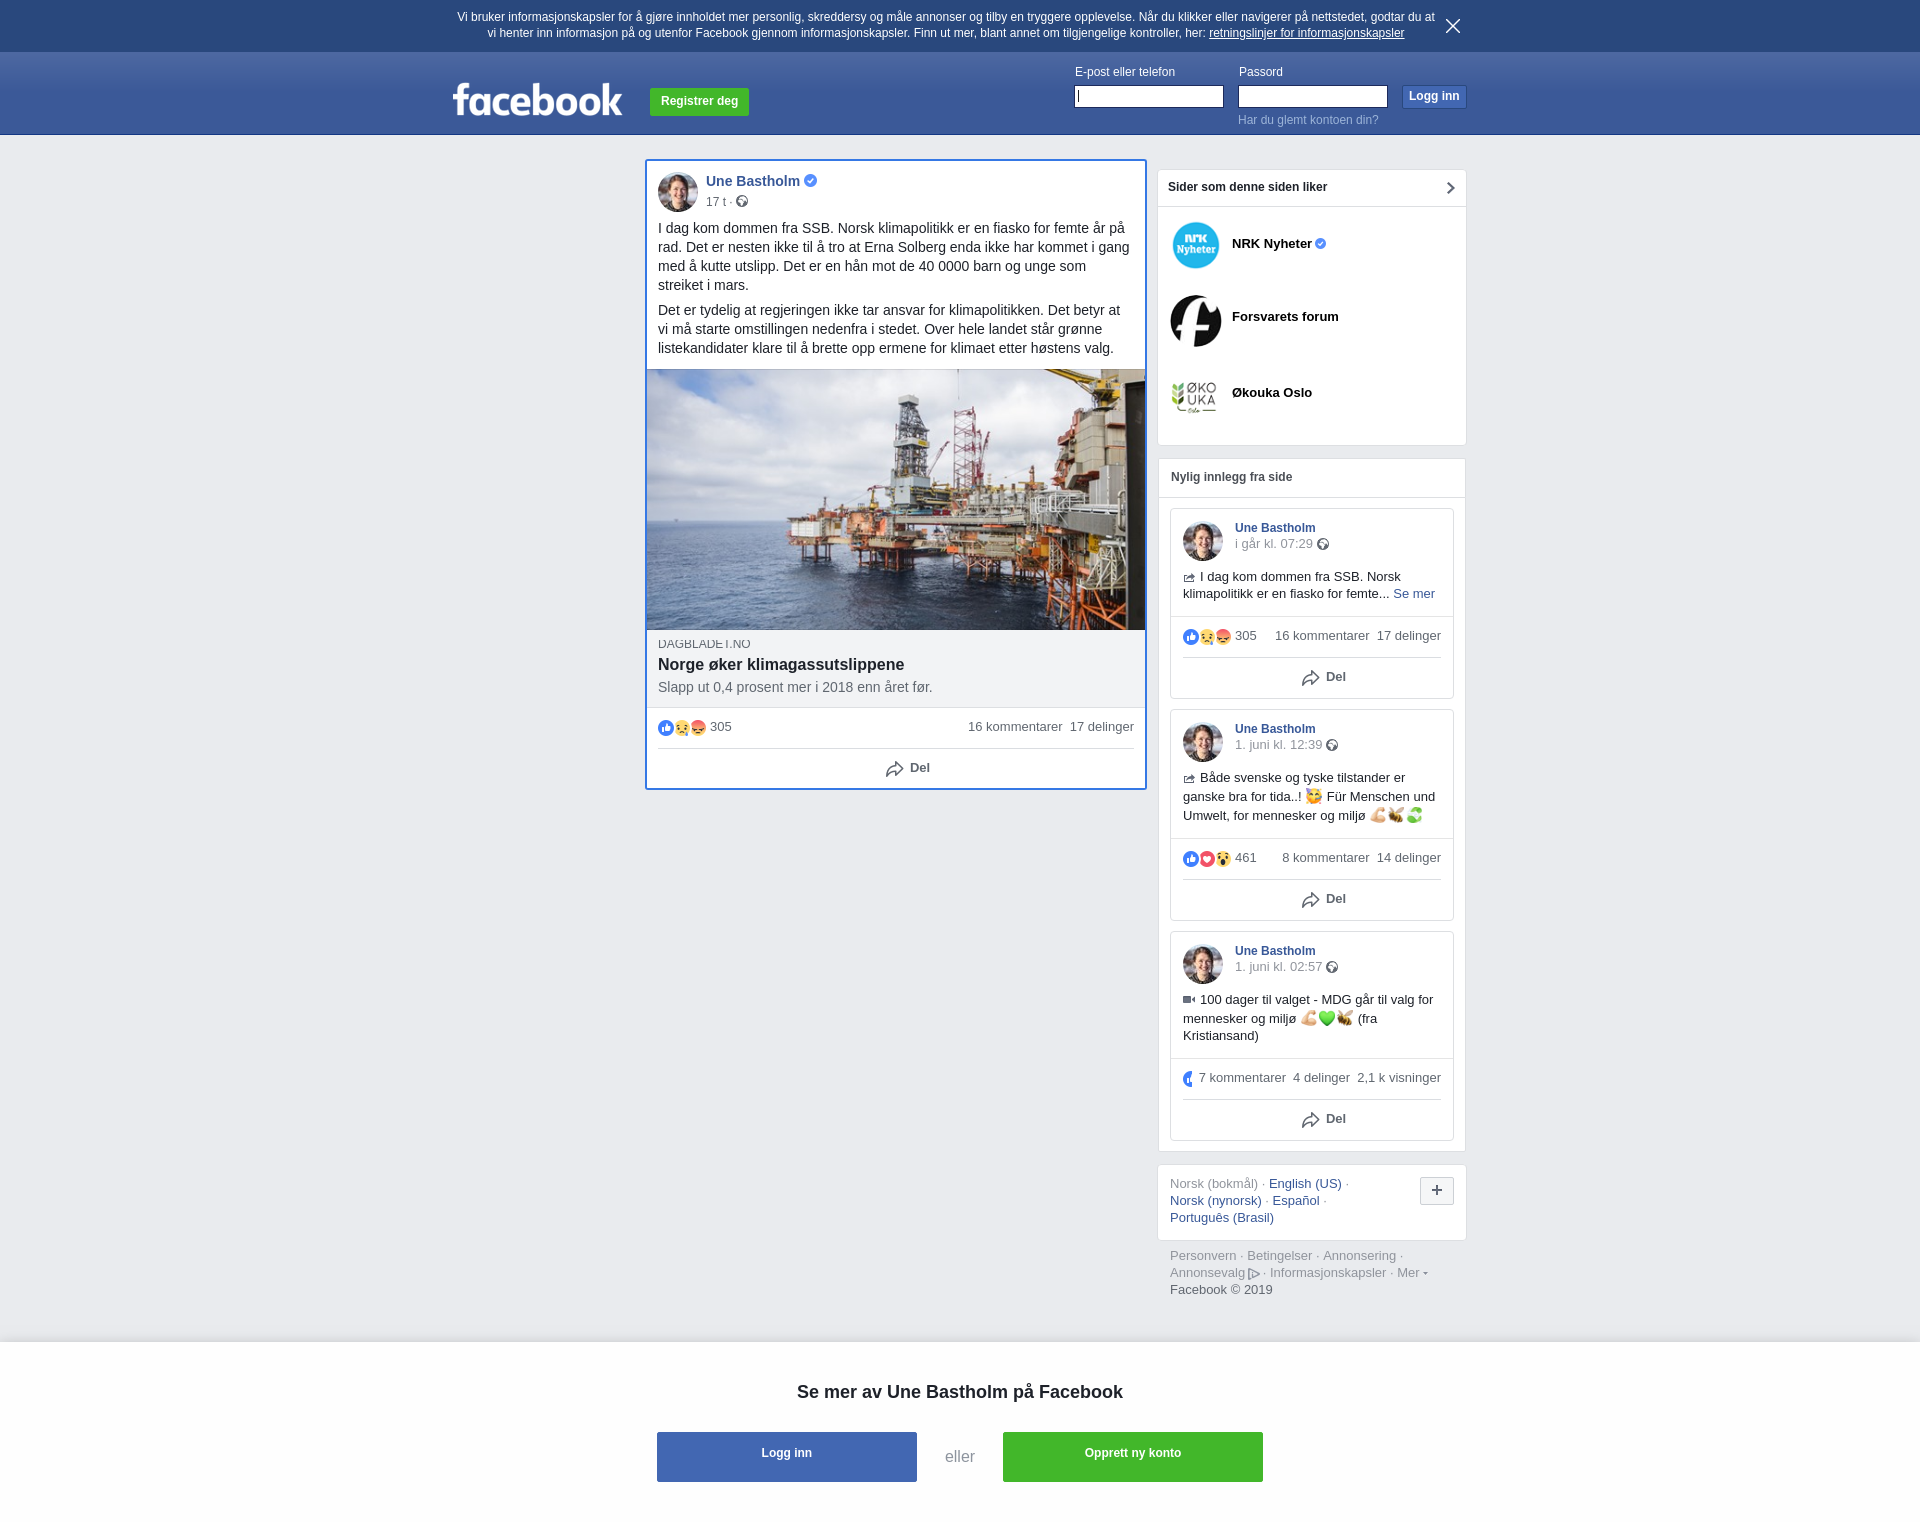This screenshot has width=1920, height=1522.
Task: Expand the Mer footer dropdown
Action: click(x=1412, y=1273)
